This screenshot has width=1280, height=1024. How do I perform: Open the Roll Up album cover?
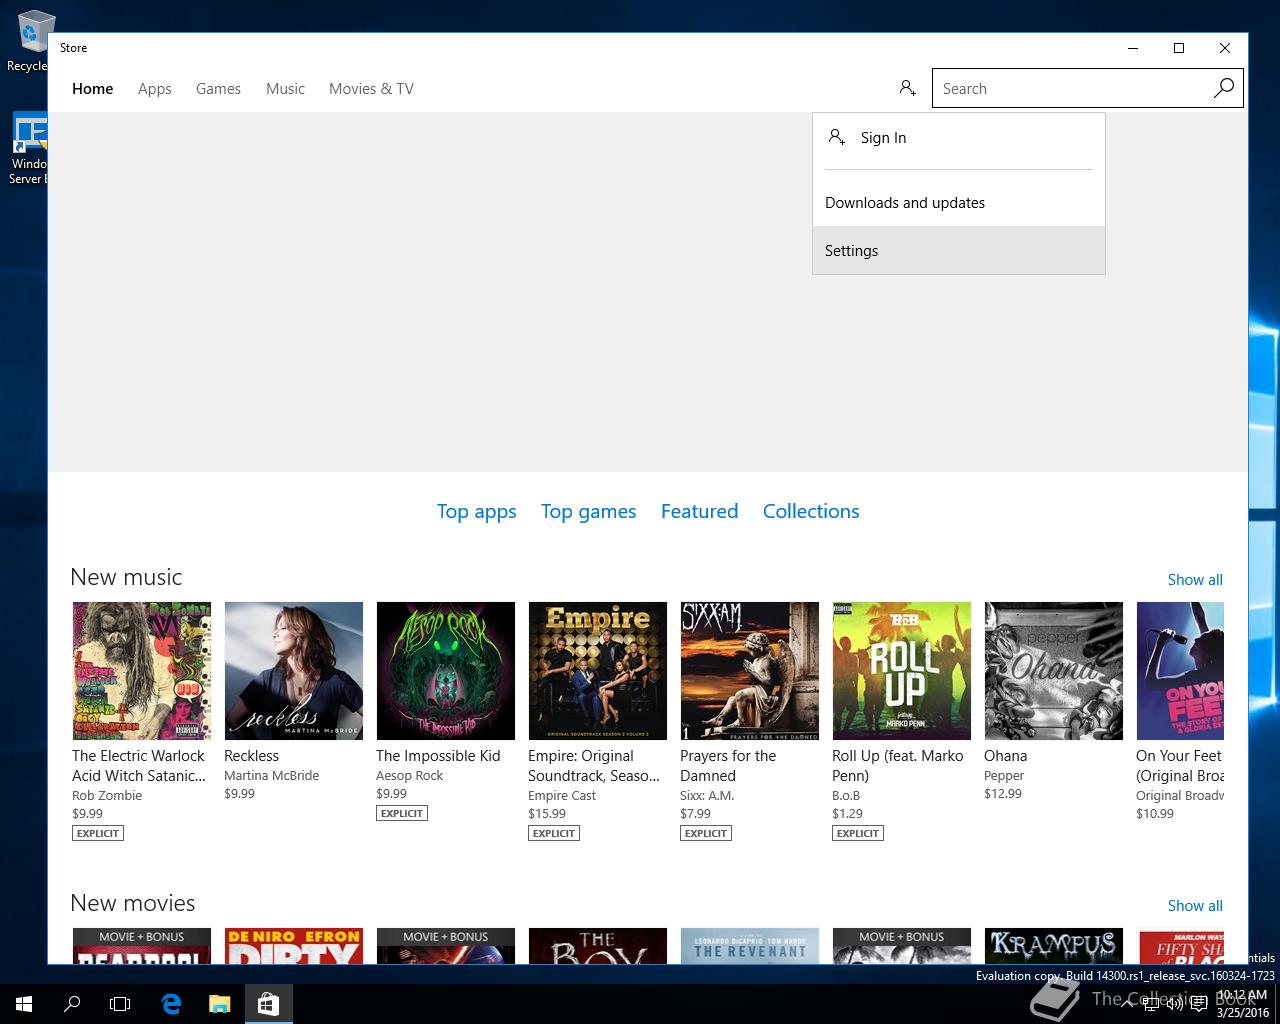(902, 671)
